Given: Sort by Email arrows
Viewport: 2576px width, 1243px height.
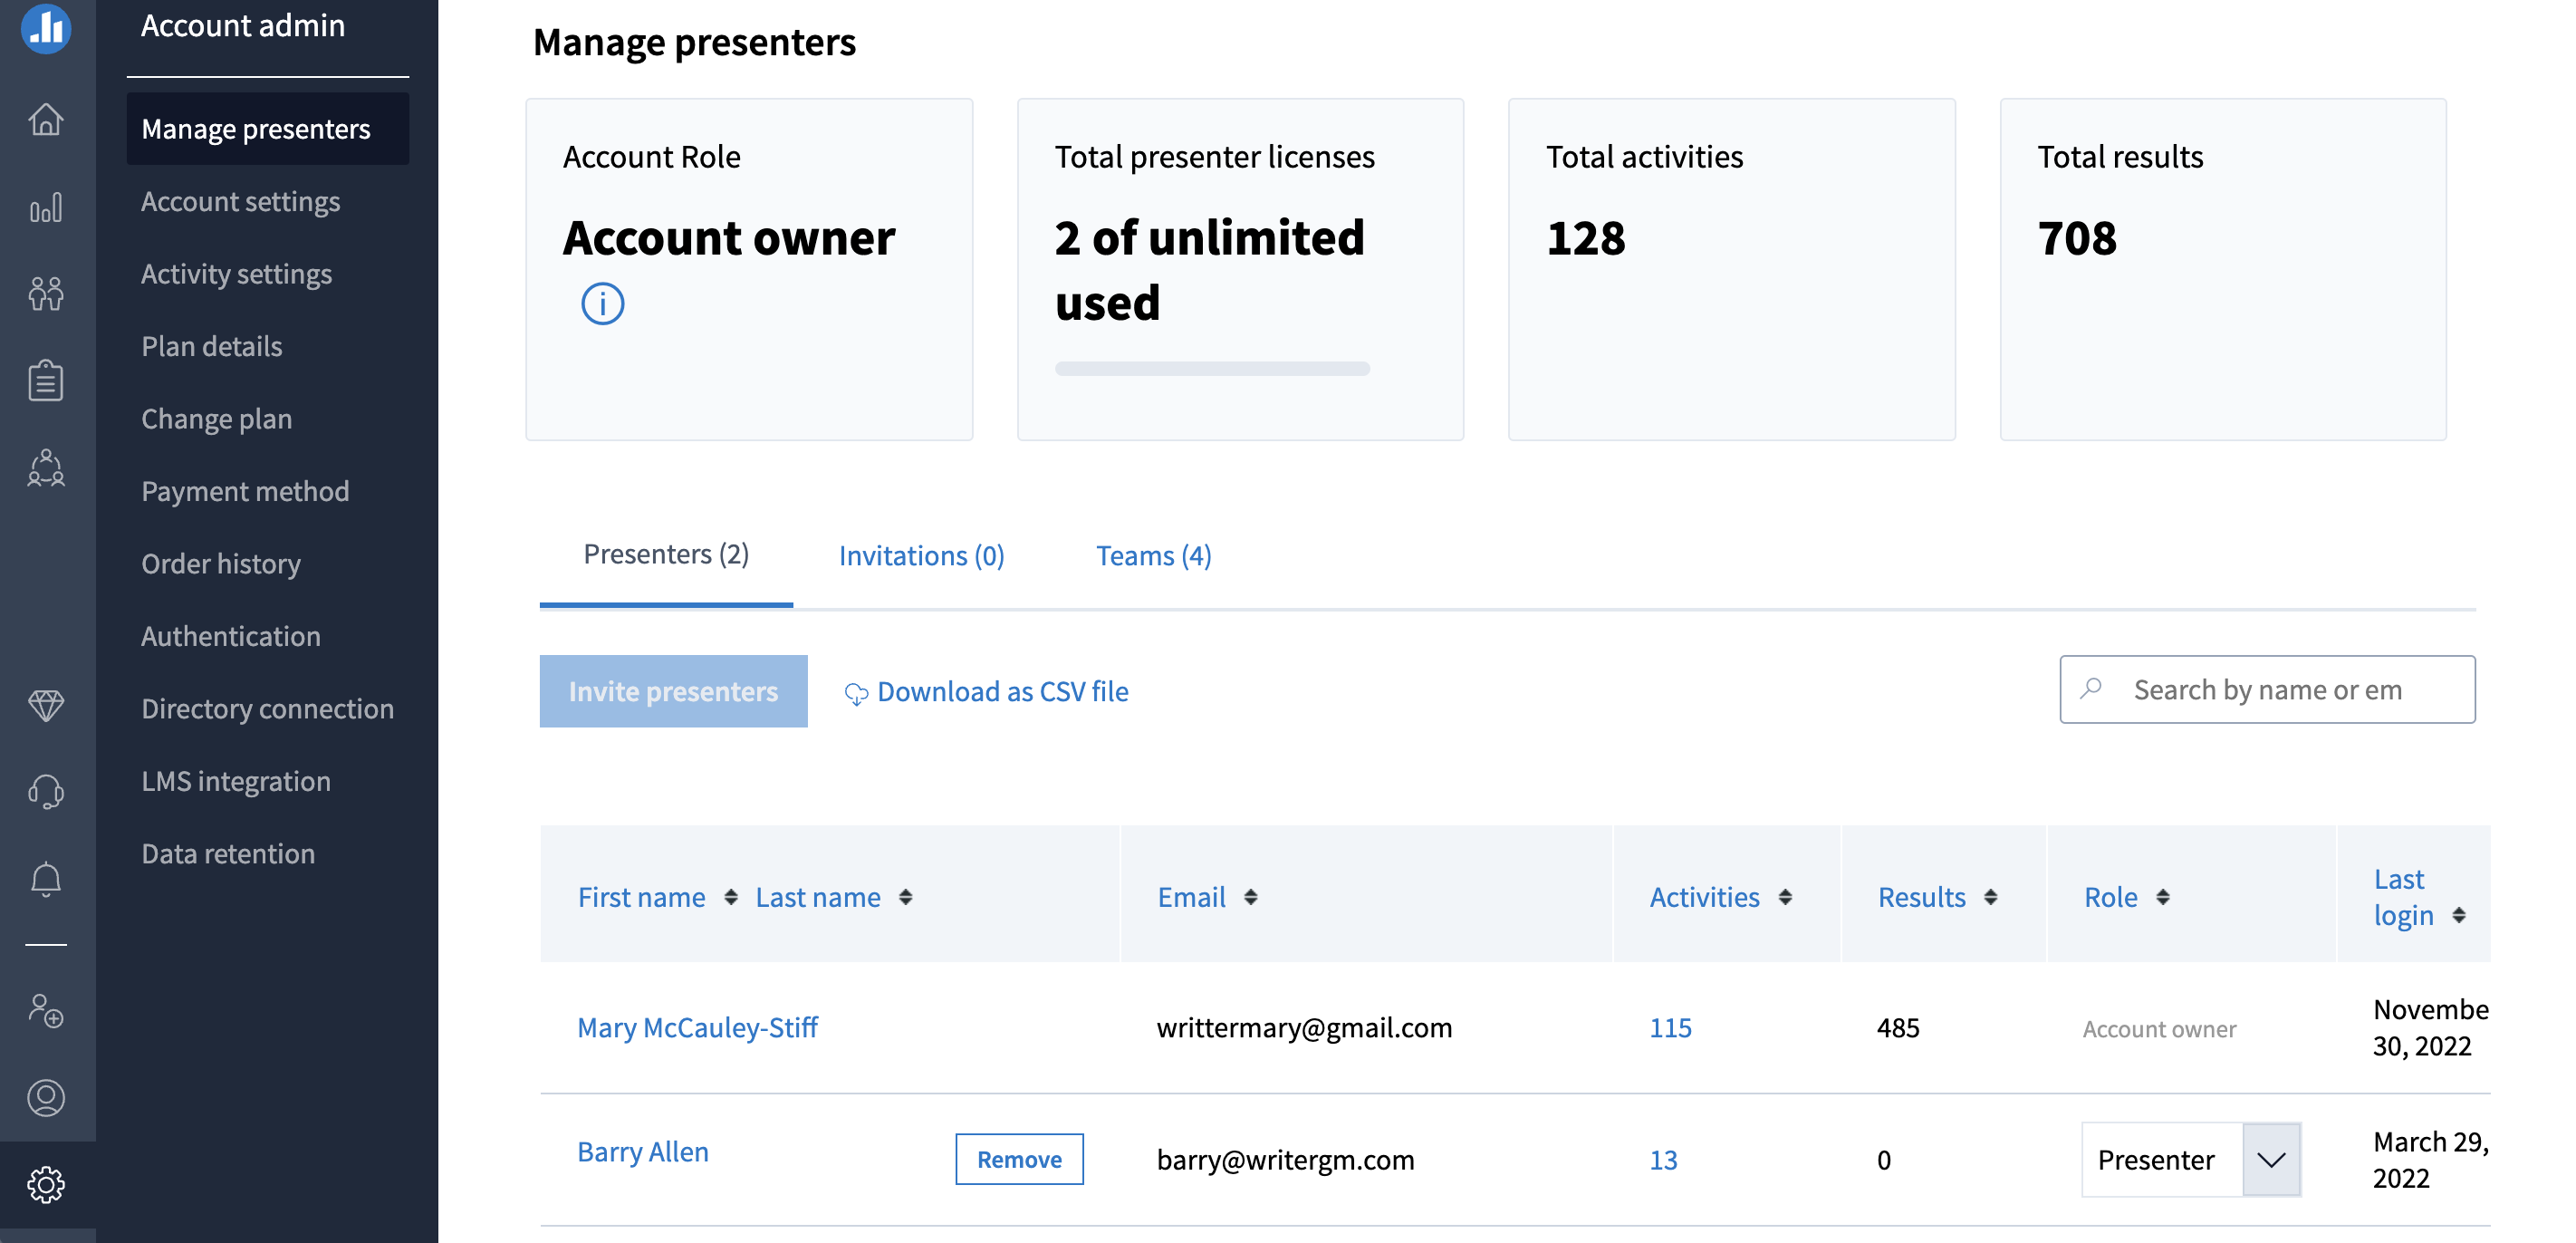Looking at the screenshot, I should pos(1250,897).
